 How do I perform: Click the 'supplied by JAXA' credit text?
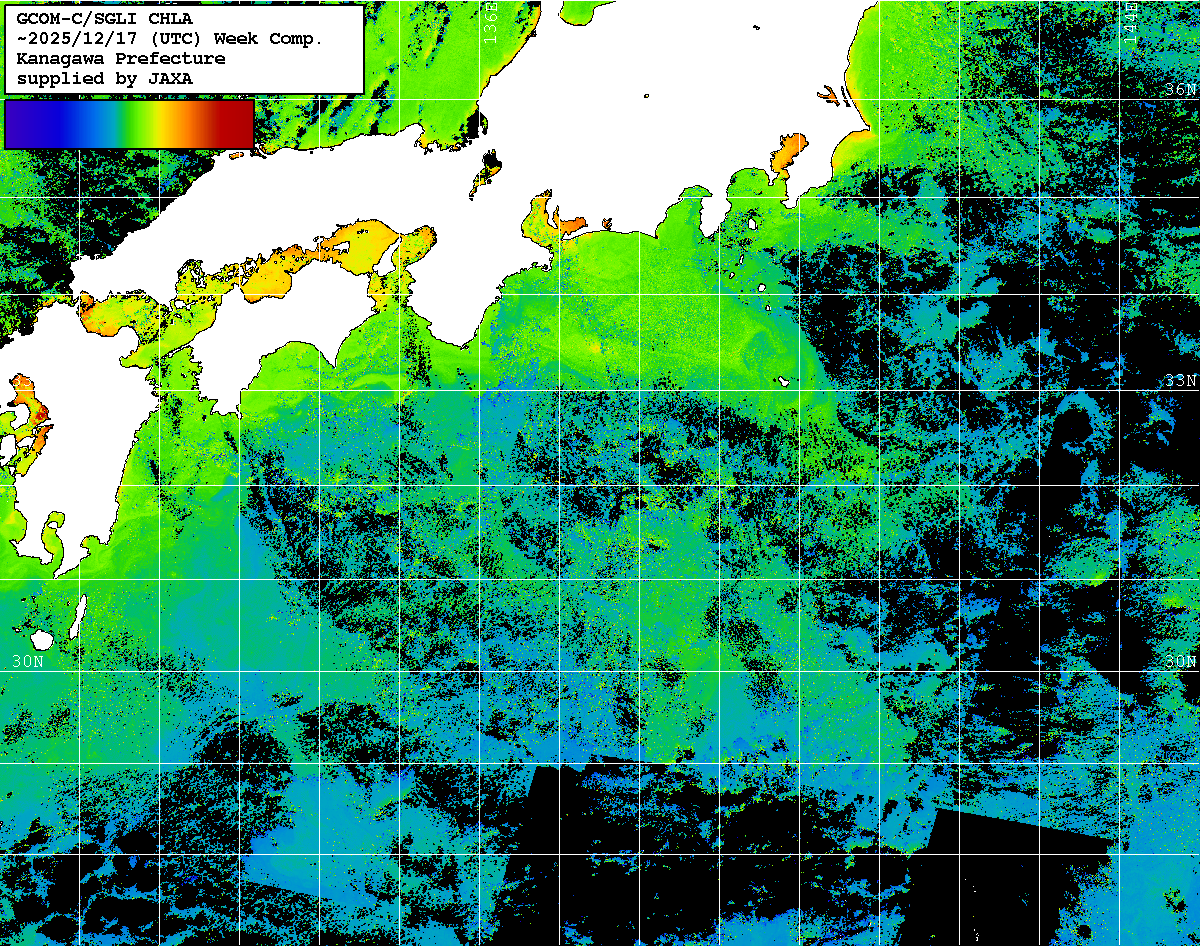(x=105, y=78)
